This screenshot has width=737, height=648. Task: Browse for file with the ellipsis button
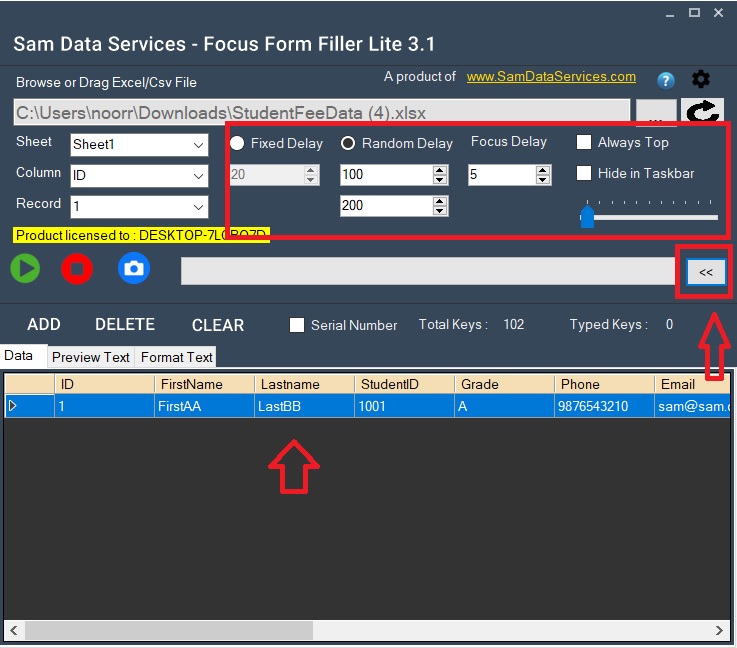point(656,112)
